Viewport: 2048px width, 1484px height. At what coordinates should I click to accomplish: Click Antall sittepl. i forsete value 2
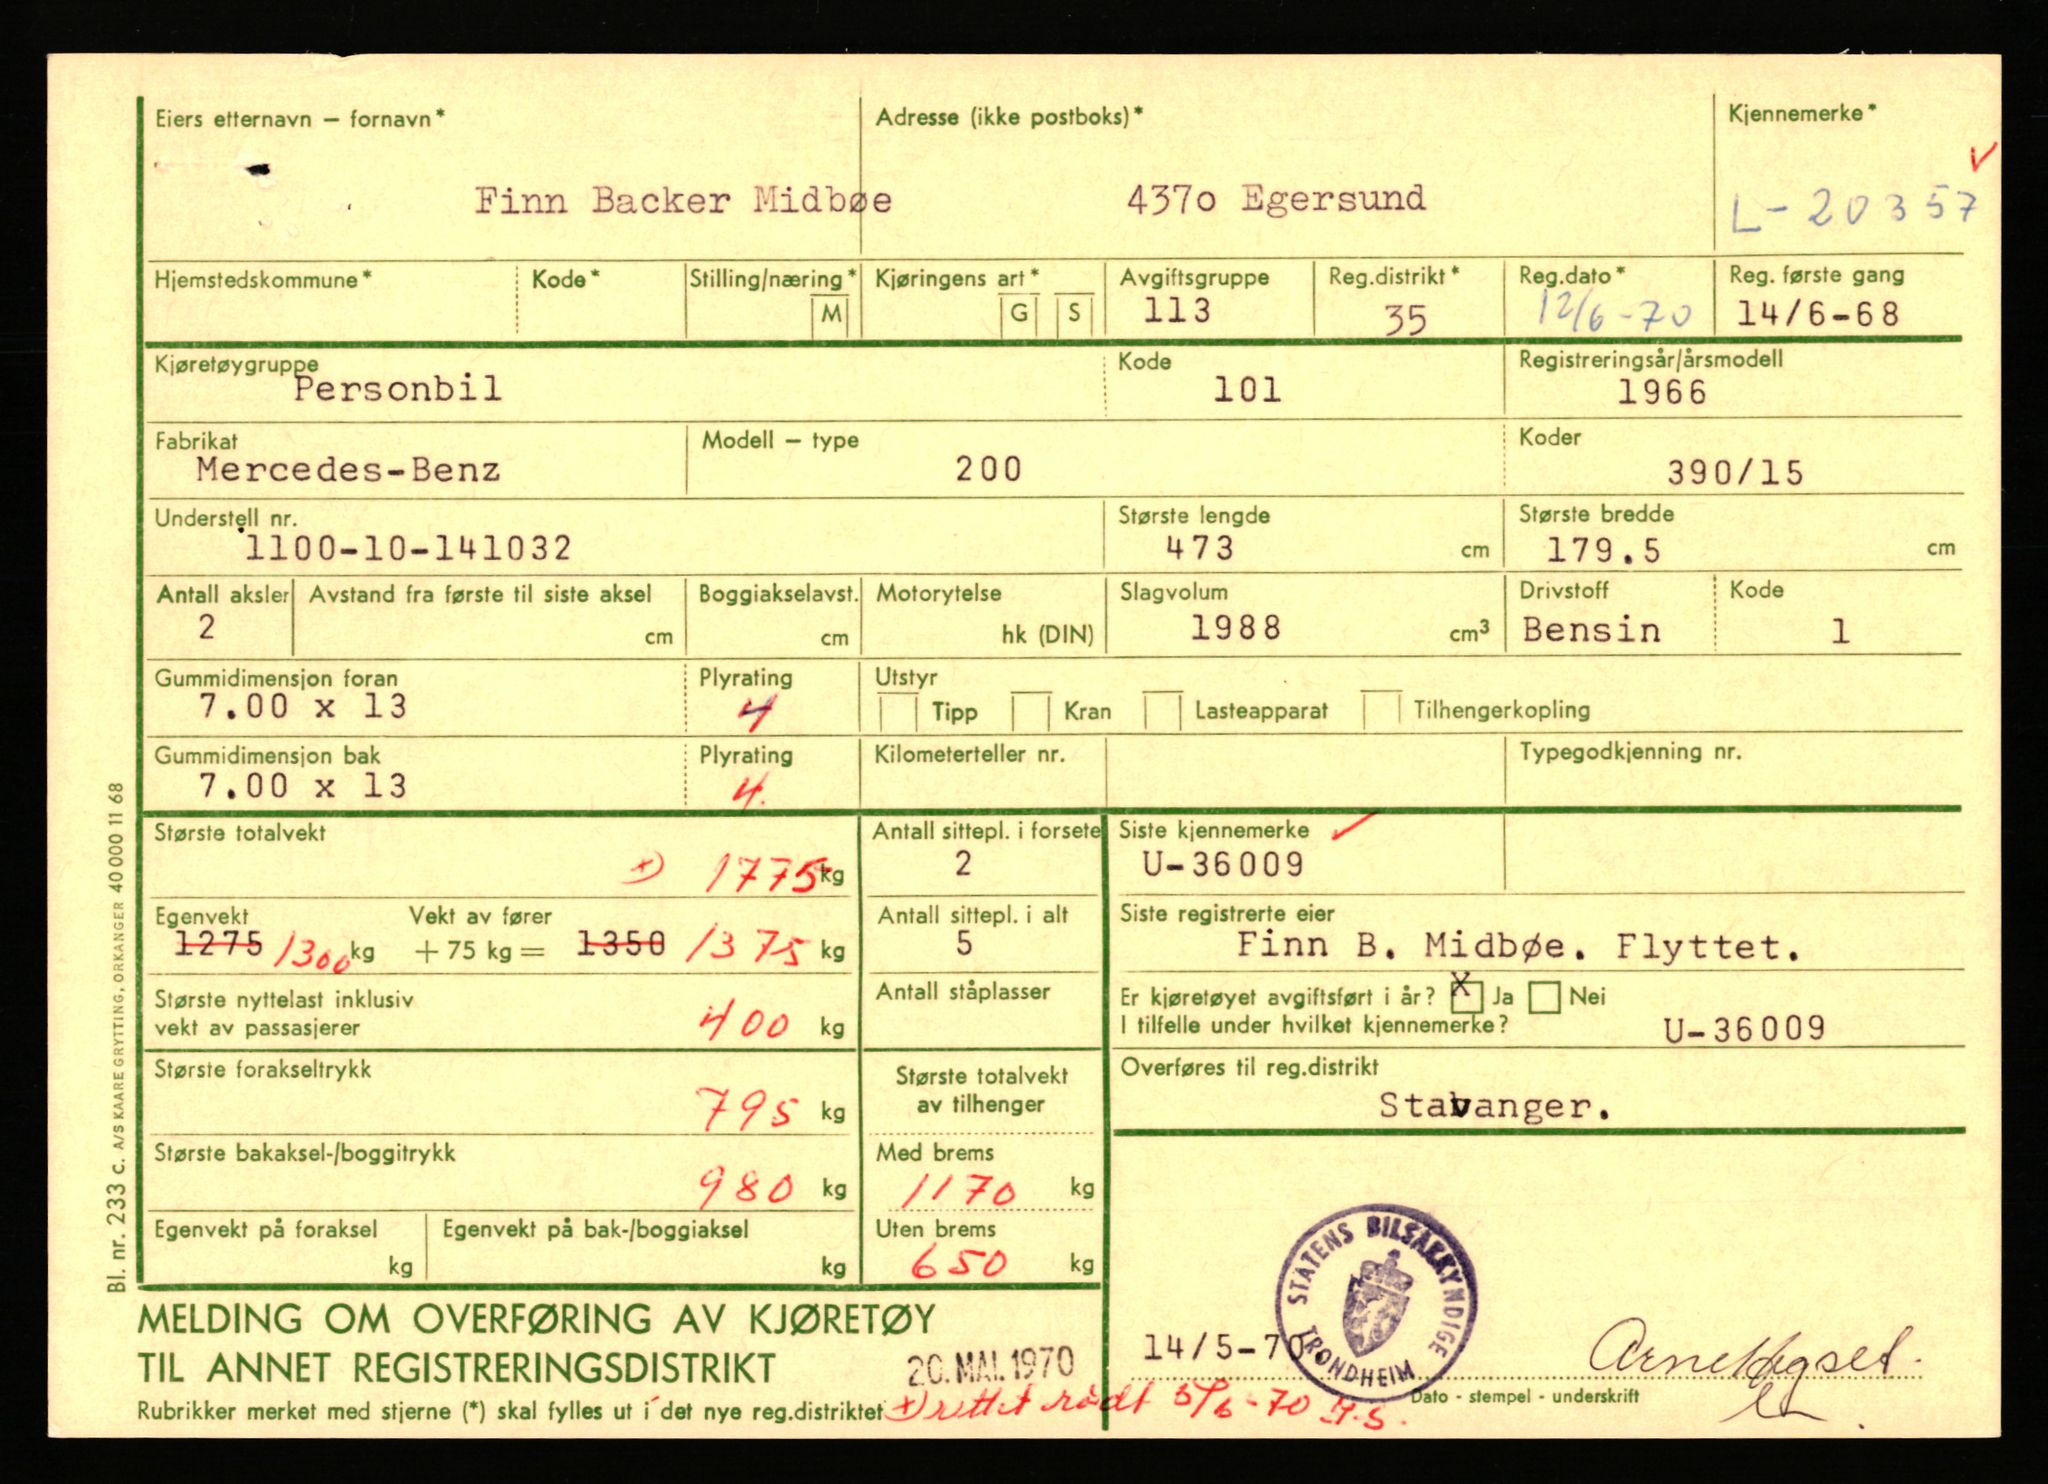(962, 864)
